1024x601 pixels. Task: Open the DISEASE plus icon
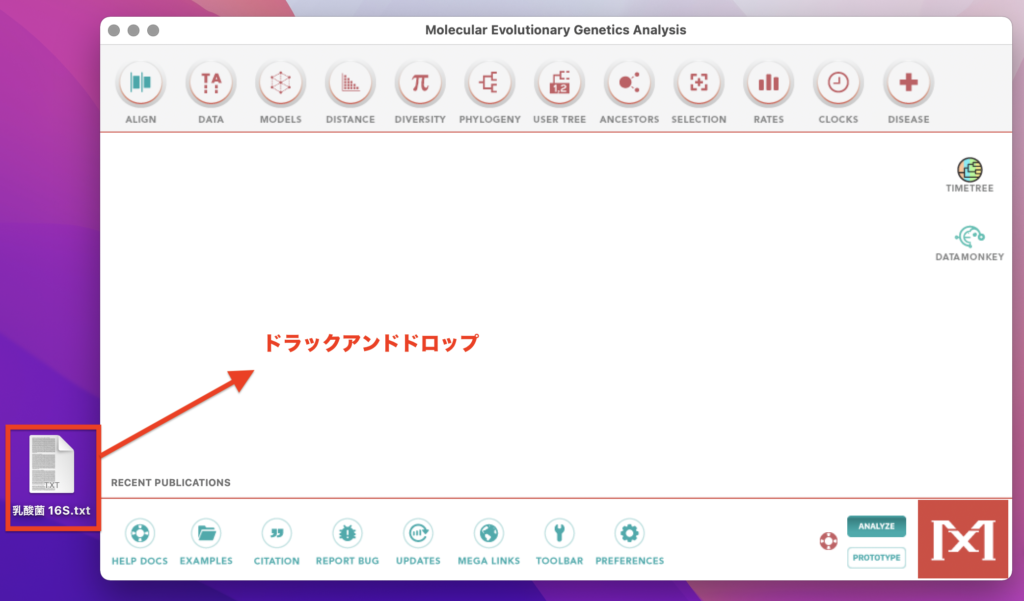(908, 83)
